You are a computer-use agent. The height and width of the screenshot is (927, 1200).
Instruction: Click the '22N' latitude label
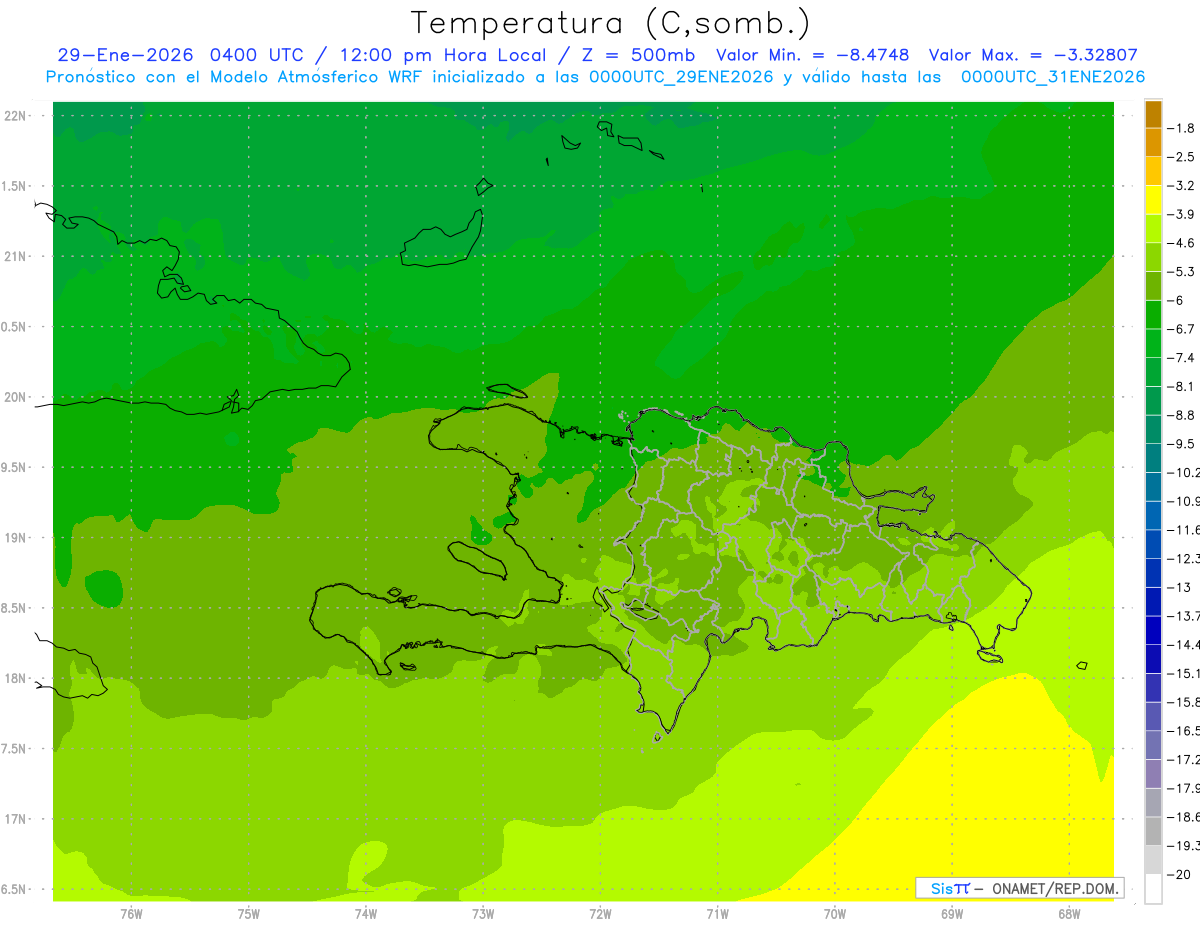click(x=17, y=116)
